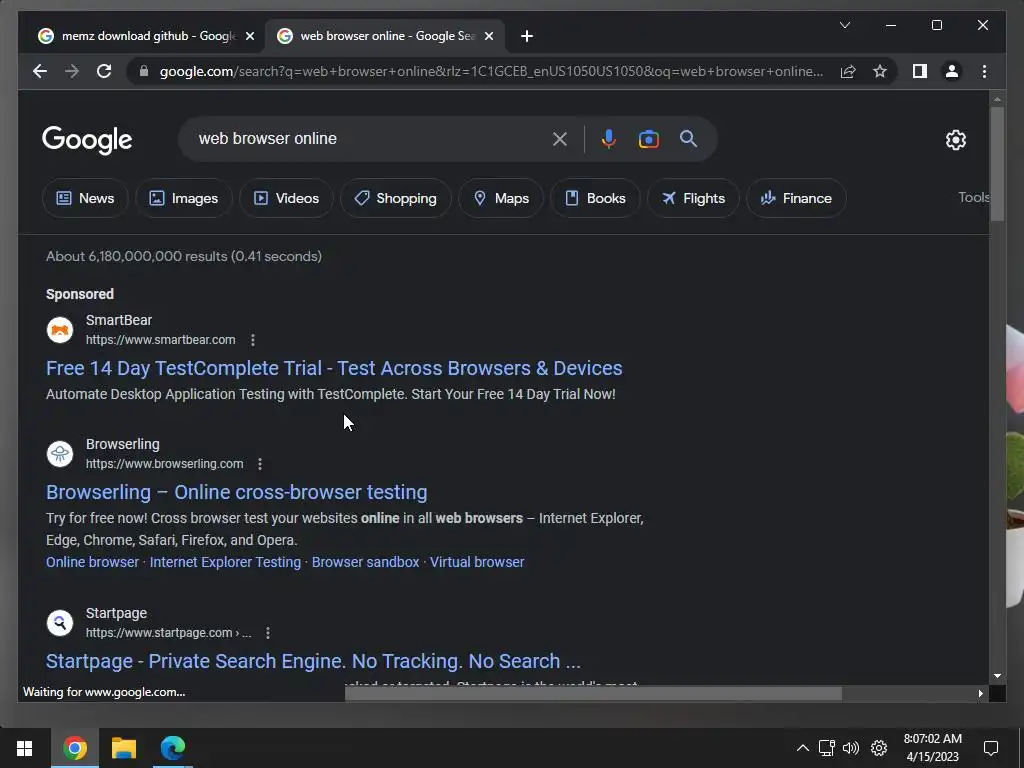Go to the Google logo homepage
Image resolution: width=1024 pixels, height=768 pixels.
pos(87,140)
